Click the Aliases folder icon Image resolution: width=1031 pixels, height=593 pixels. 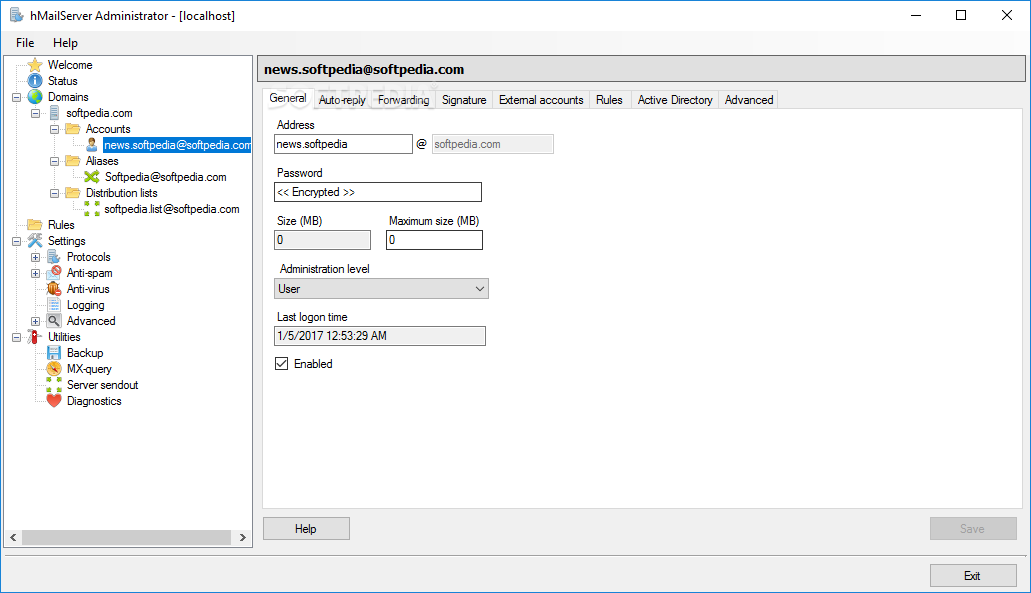[73, 161]
